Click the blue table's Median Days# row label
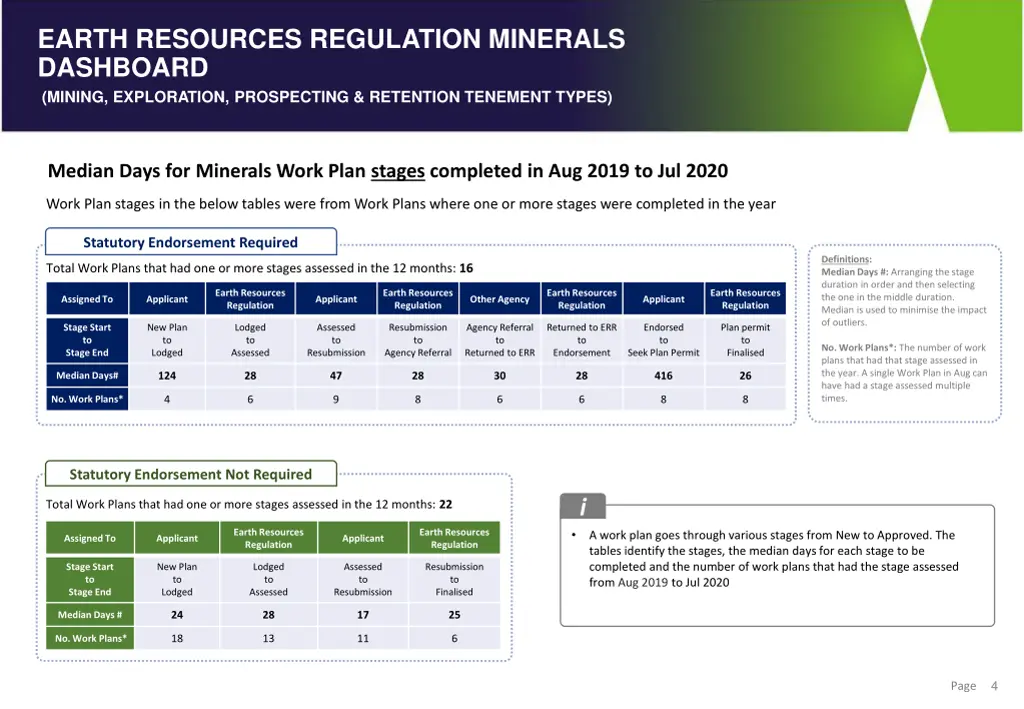 coord(87,375)
